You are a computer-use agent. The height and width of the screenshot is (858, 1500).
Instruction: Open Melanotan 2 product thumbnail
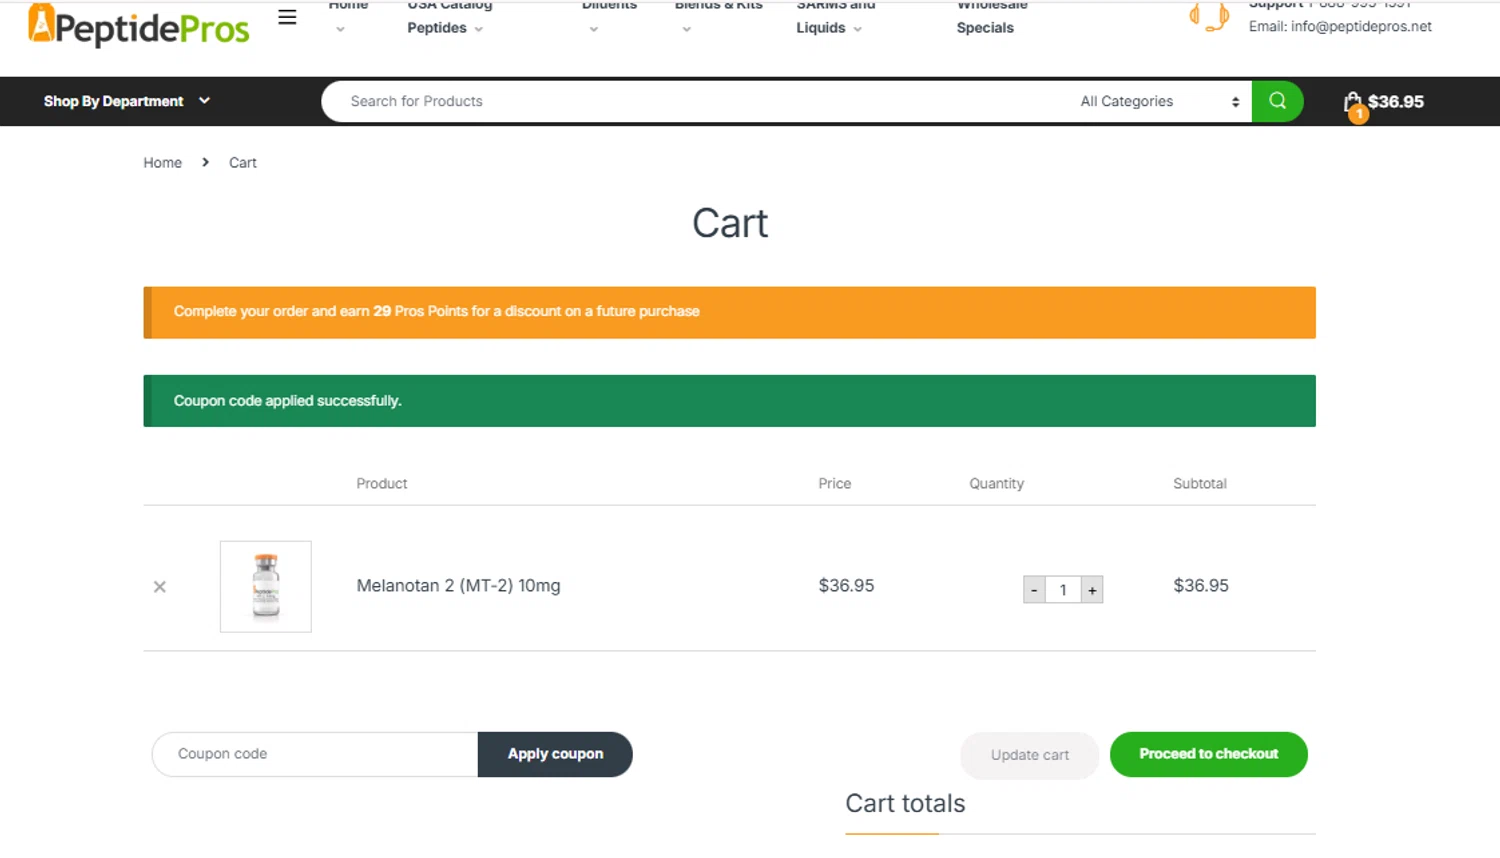point(266,587)
